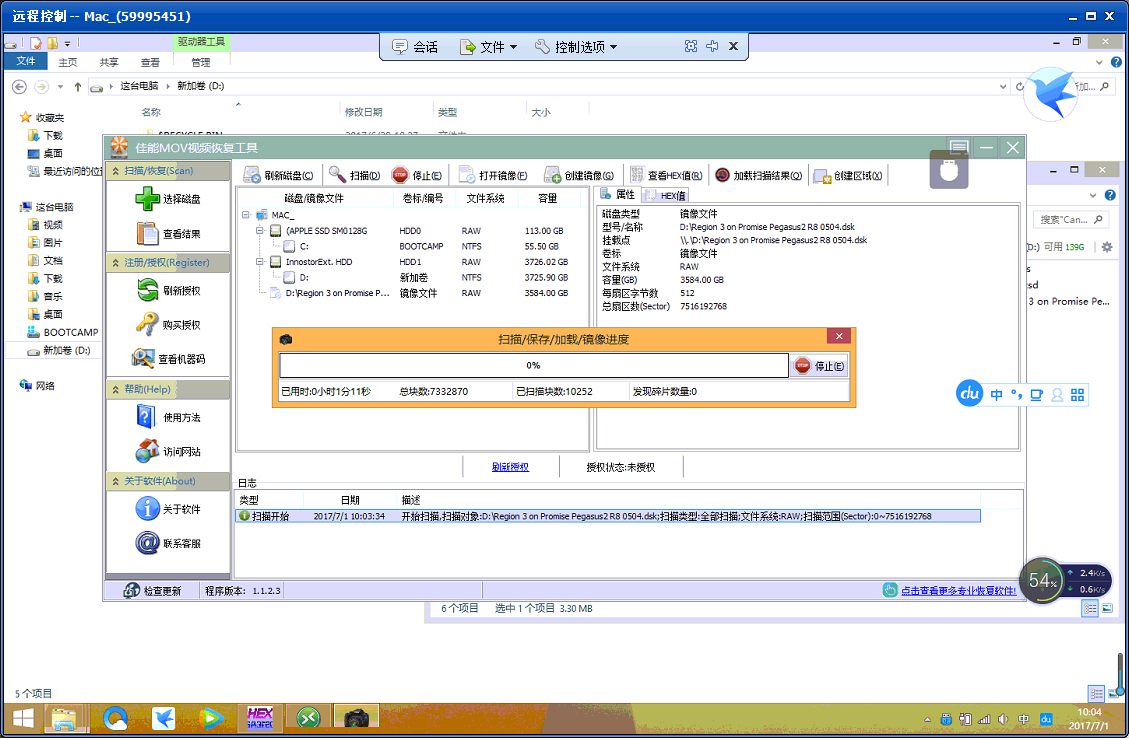
Task: Stop the scan in the progress dialog
Action: (819, 366)
